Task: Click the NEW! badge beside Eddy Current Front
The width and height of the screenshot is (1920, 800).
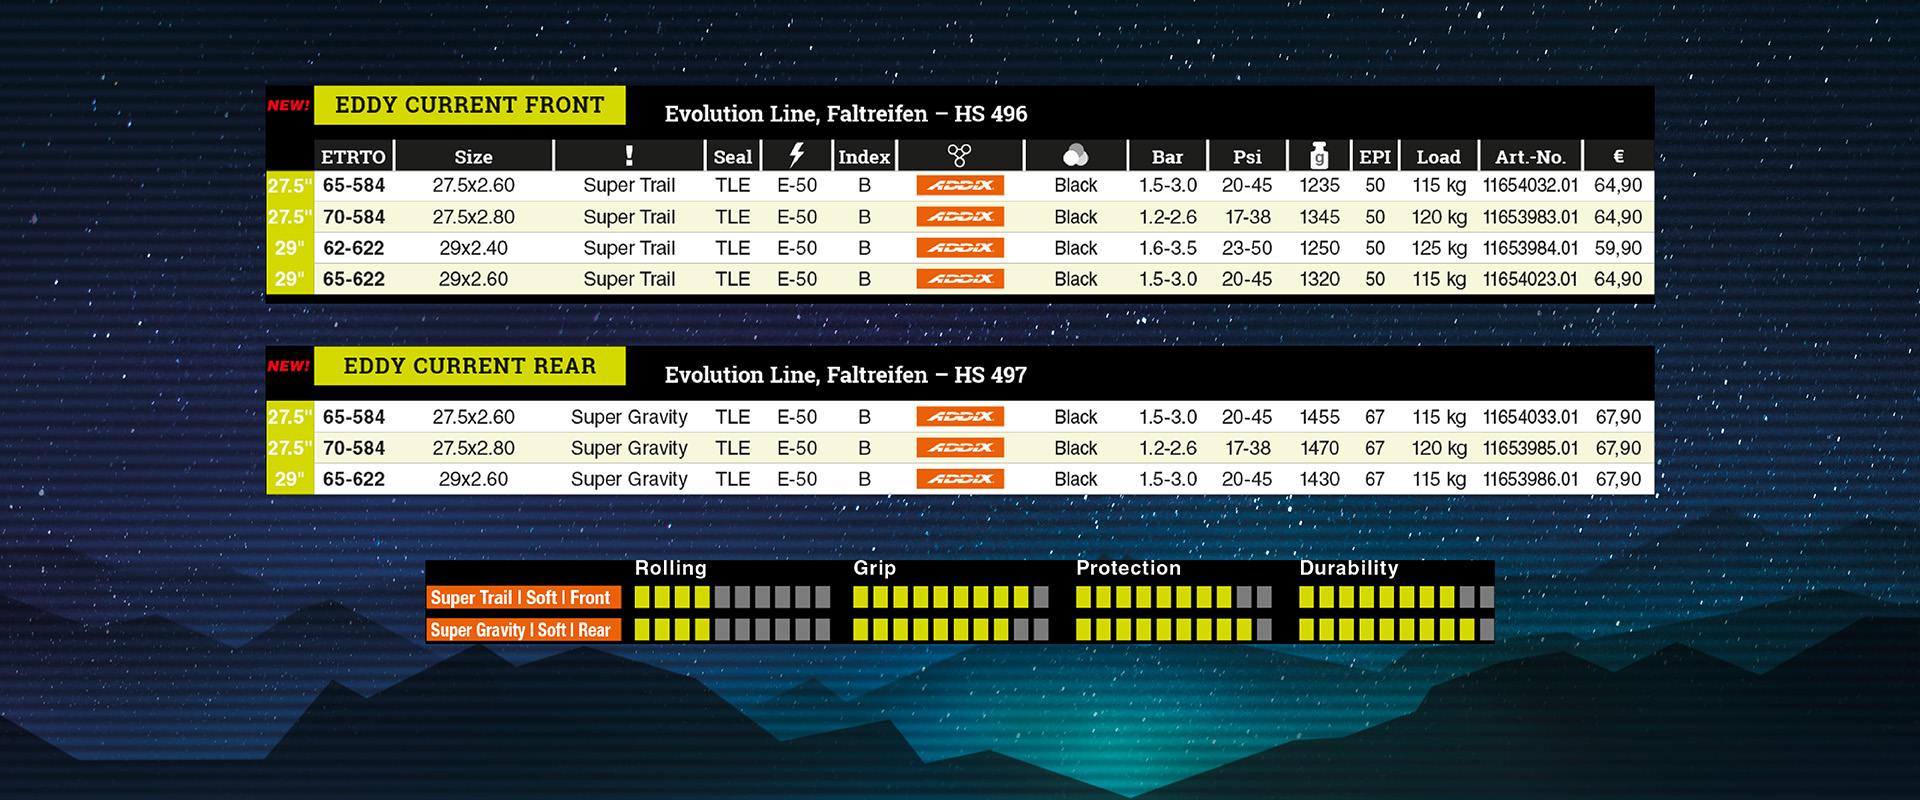Action: coord(289,105)
